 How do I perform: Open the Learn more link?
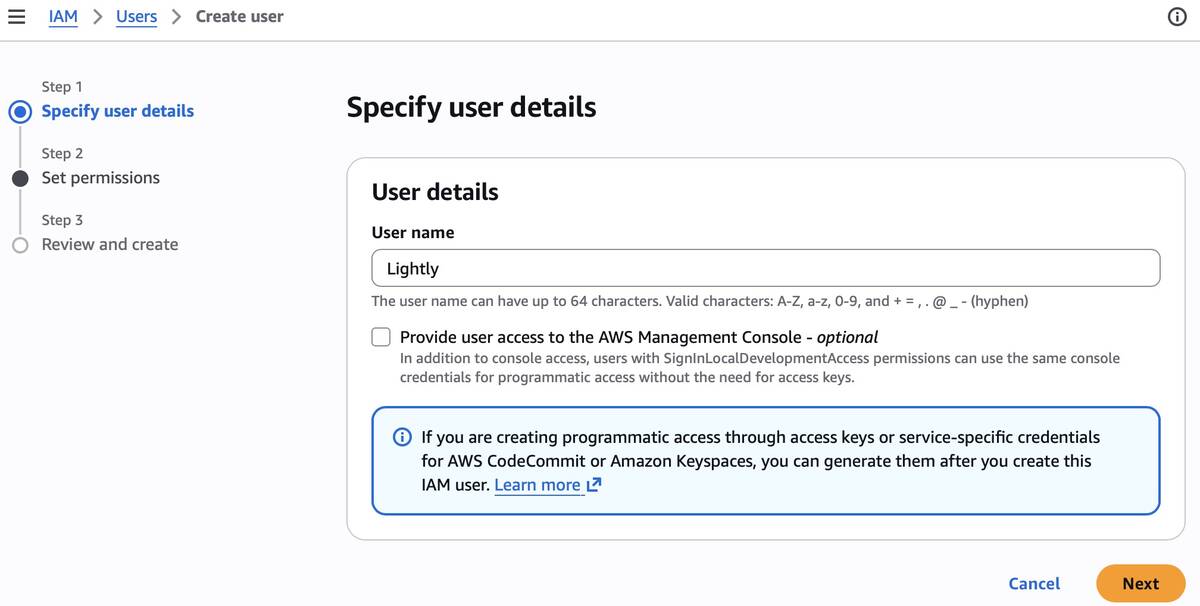(538, 483)
